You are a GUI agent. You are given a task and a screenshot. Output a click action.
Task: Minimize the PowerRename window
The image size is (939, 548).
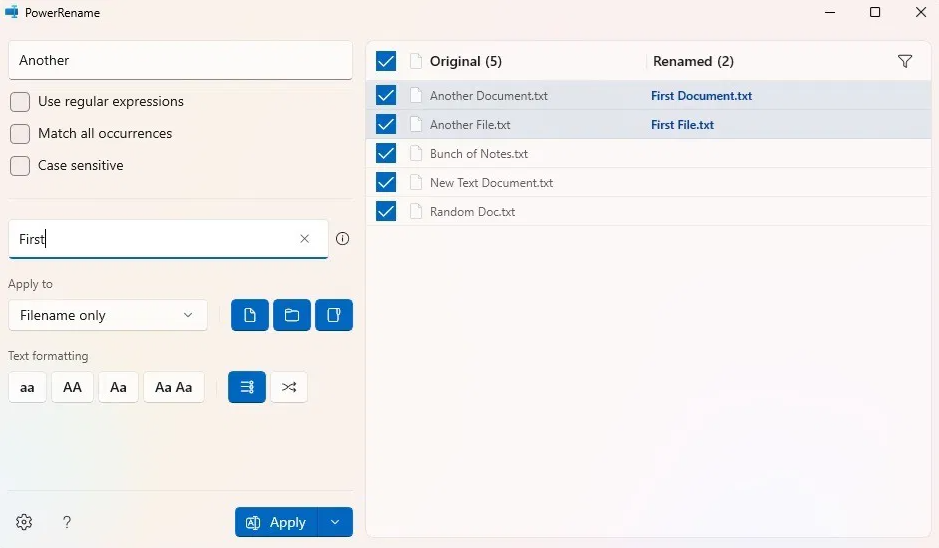point(829,12)
